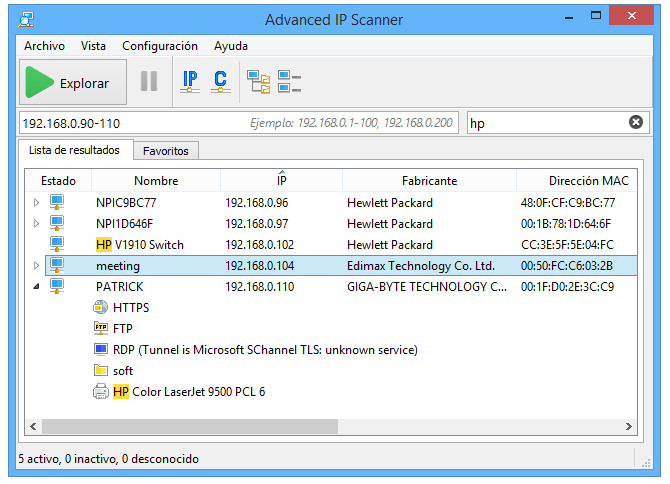Expand the meeting device row
The height and width of the screenshot is (484, 670).
tap(36, 266)
